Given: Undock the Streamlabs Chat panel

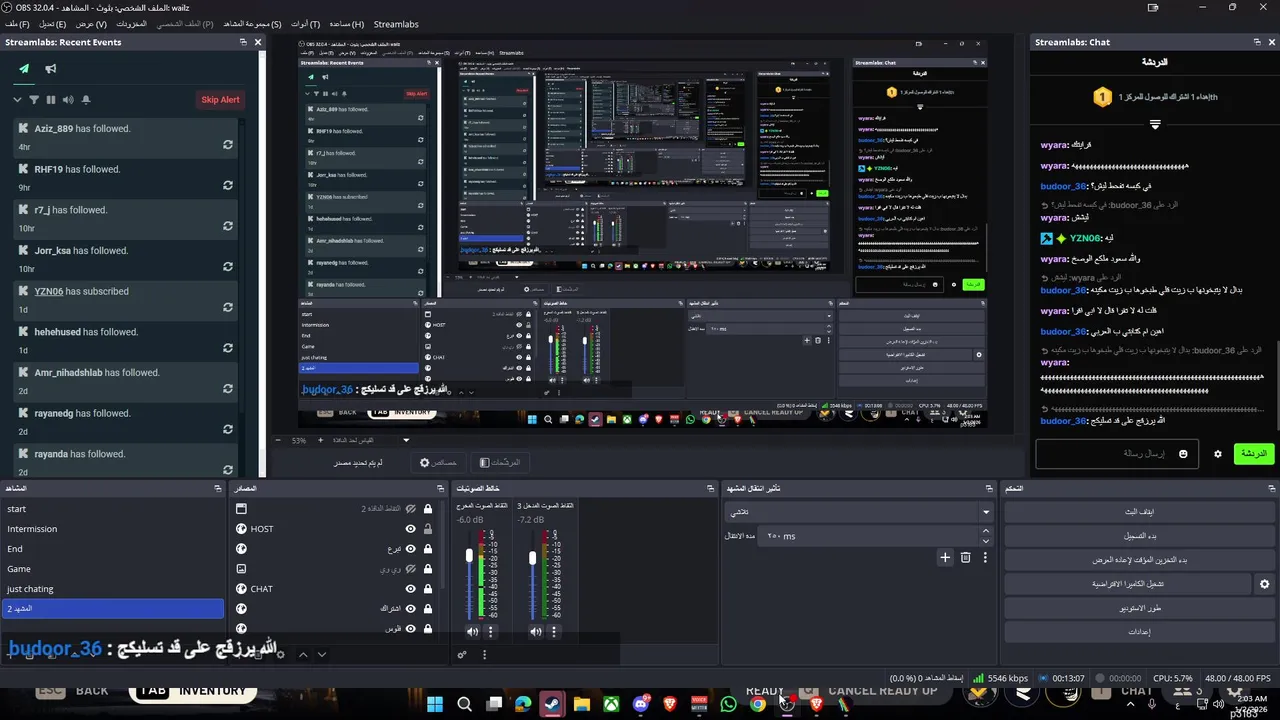Looking at the screenshot, I should (1257, 42).
